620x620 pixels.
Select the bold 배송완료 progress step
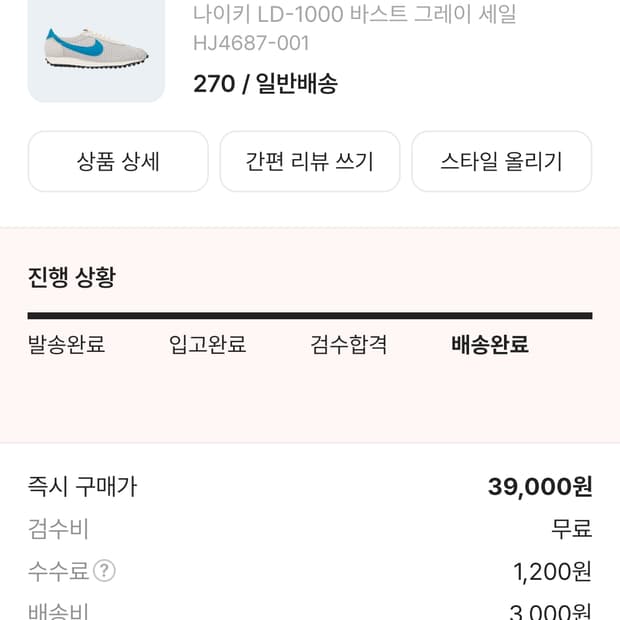[x=490, y=345]
